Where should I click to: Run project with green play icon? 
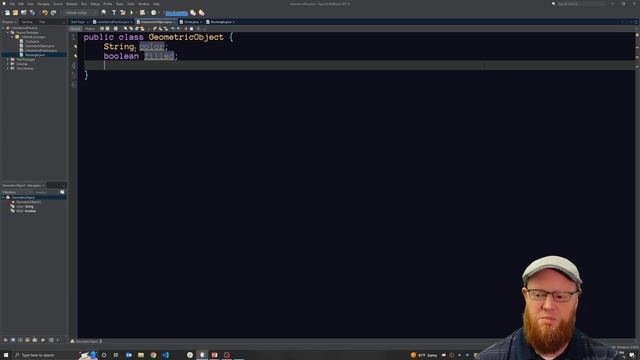click(132, 13)
